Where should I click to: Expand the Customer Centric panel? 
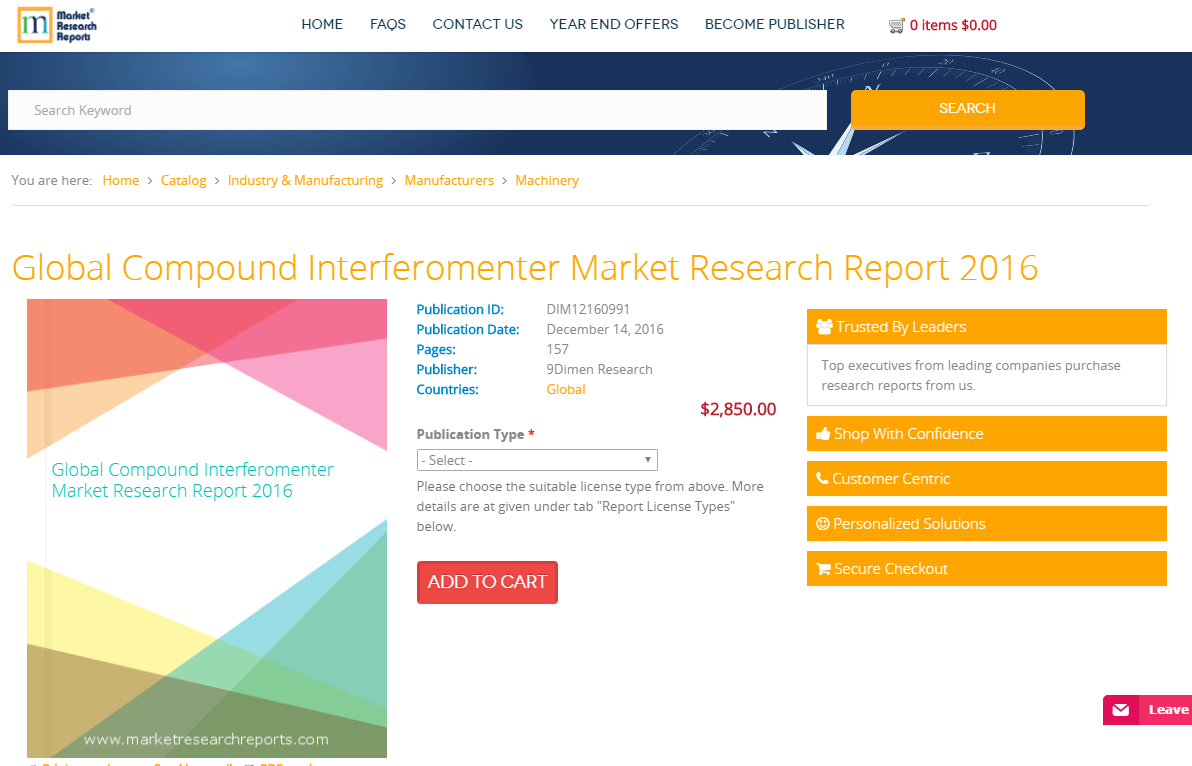[x=986, y=479]
